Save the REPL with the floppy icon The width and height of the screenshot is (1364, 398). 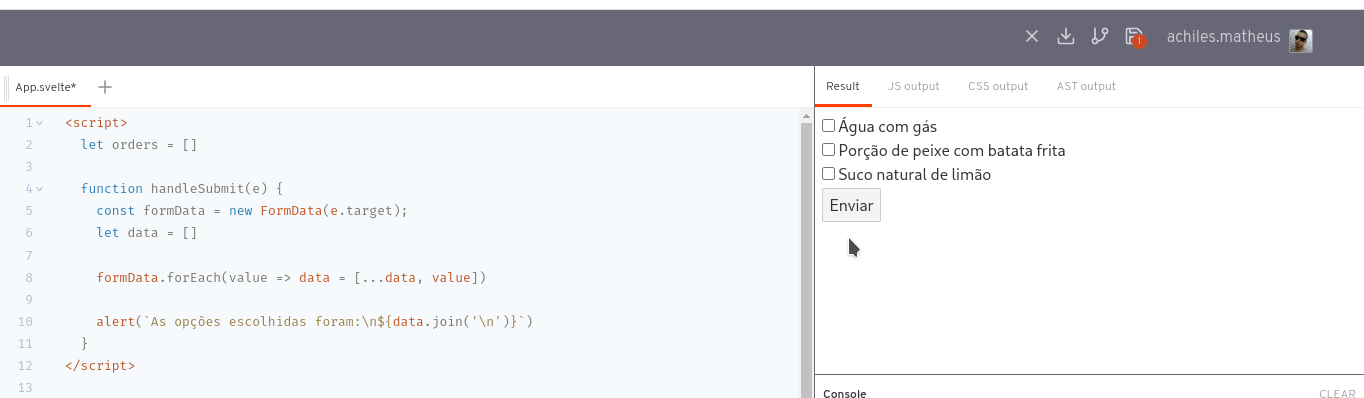point(1134,37)
